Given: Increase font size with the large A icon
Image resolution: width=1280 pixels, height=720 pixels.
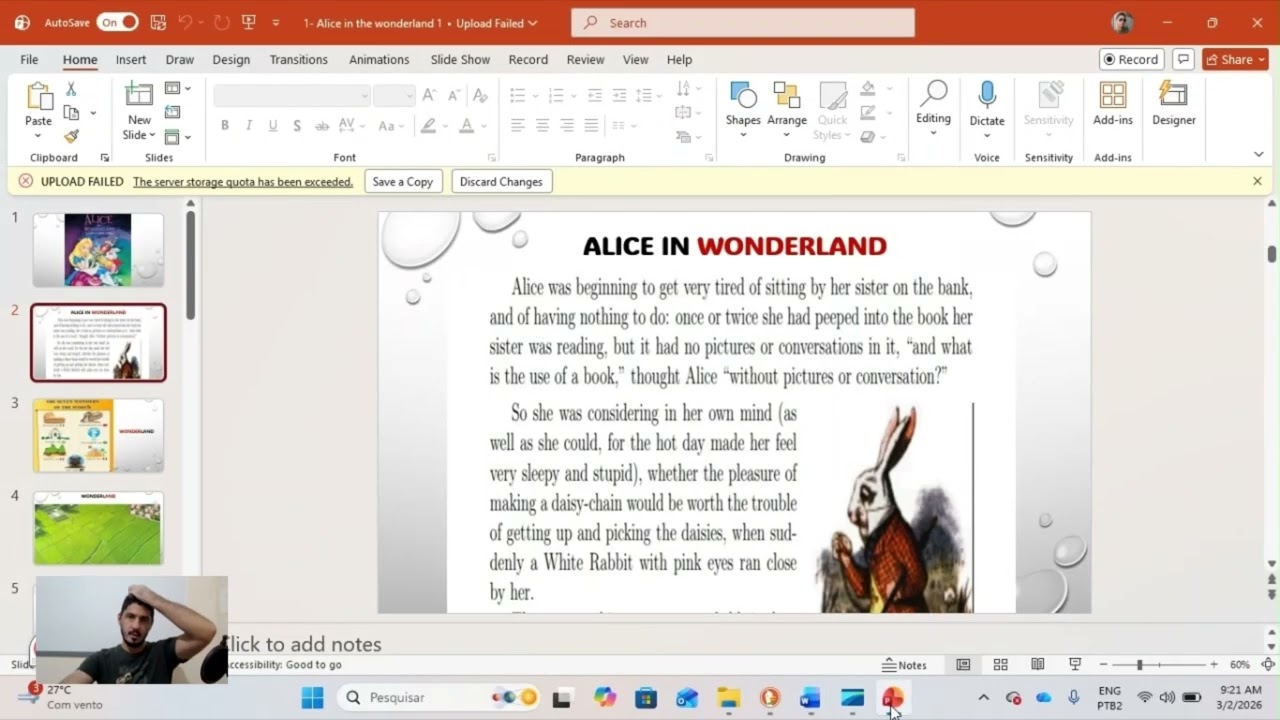Looking at the screenshot, I should click(429, 95).
